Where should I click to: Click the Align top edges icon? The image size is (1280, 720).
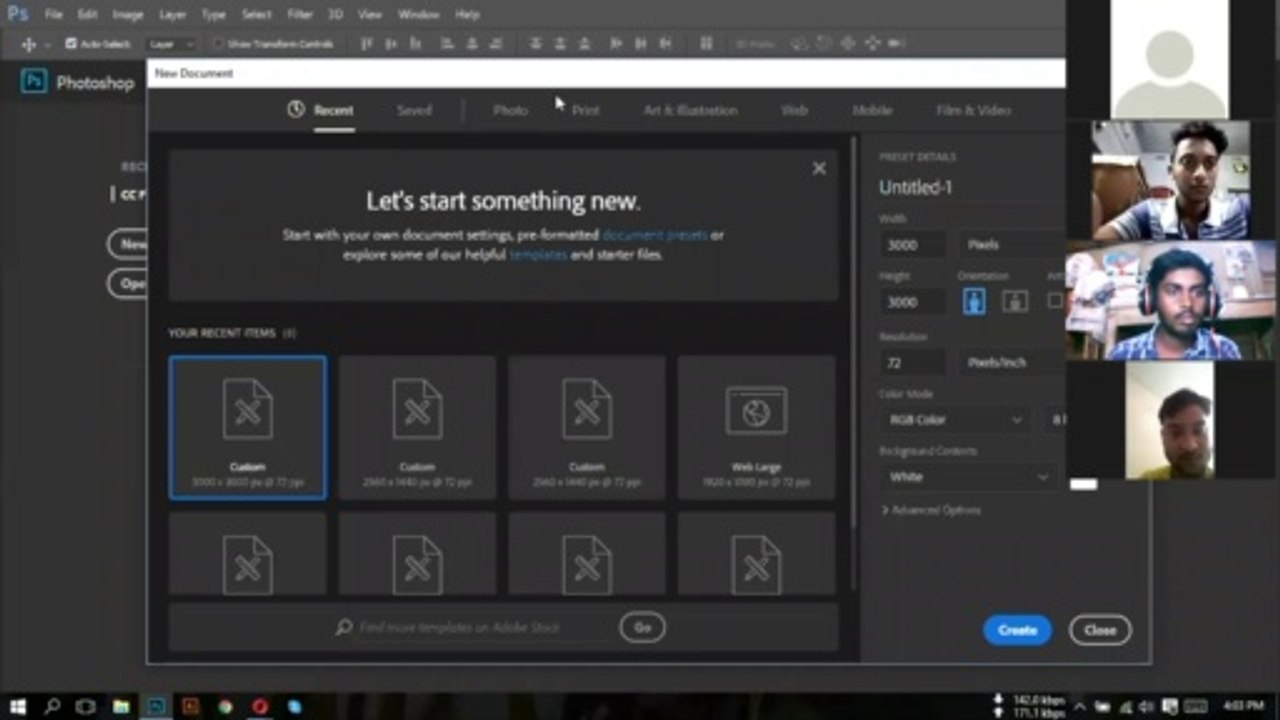366,44
